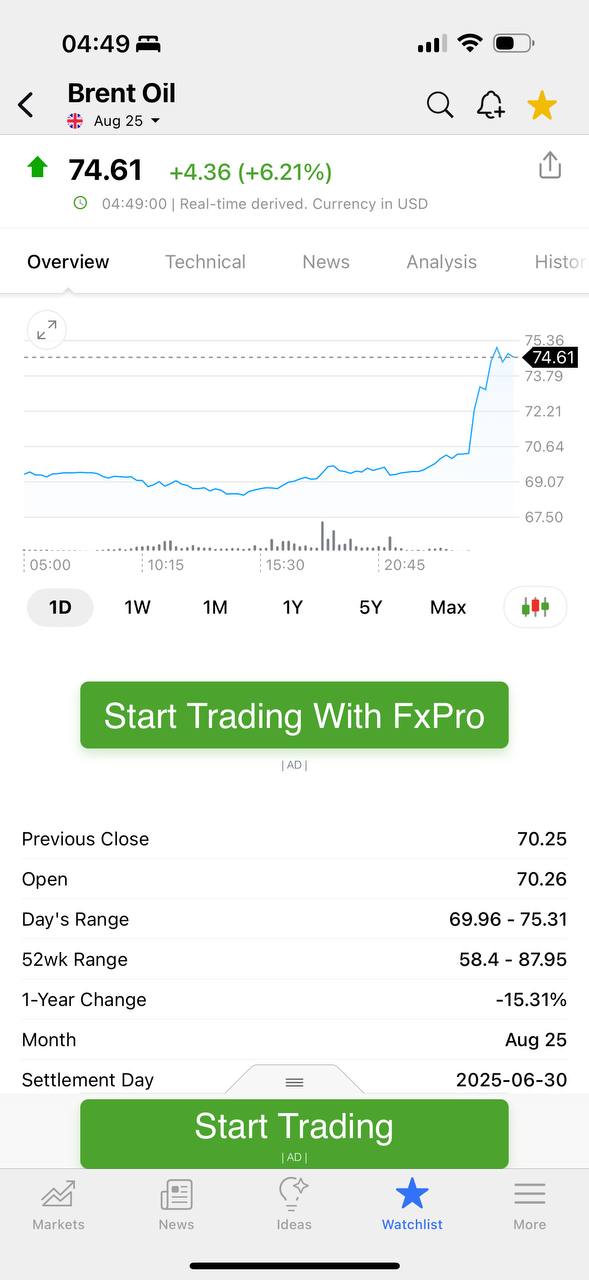
Task: Open the More menu icon
Action: 530,1205
